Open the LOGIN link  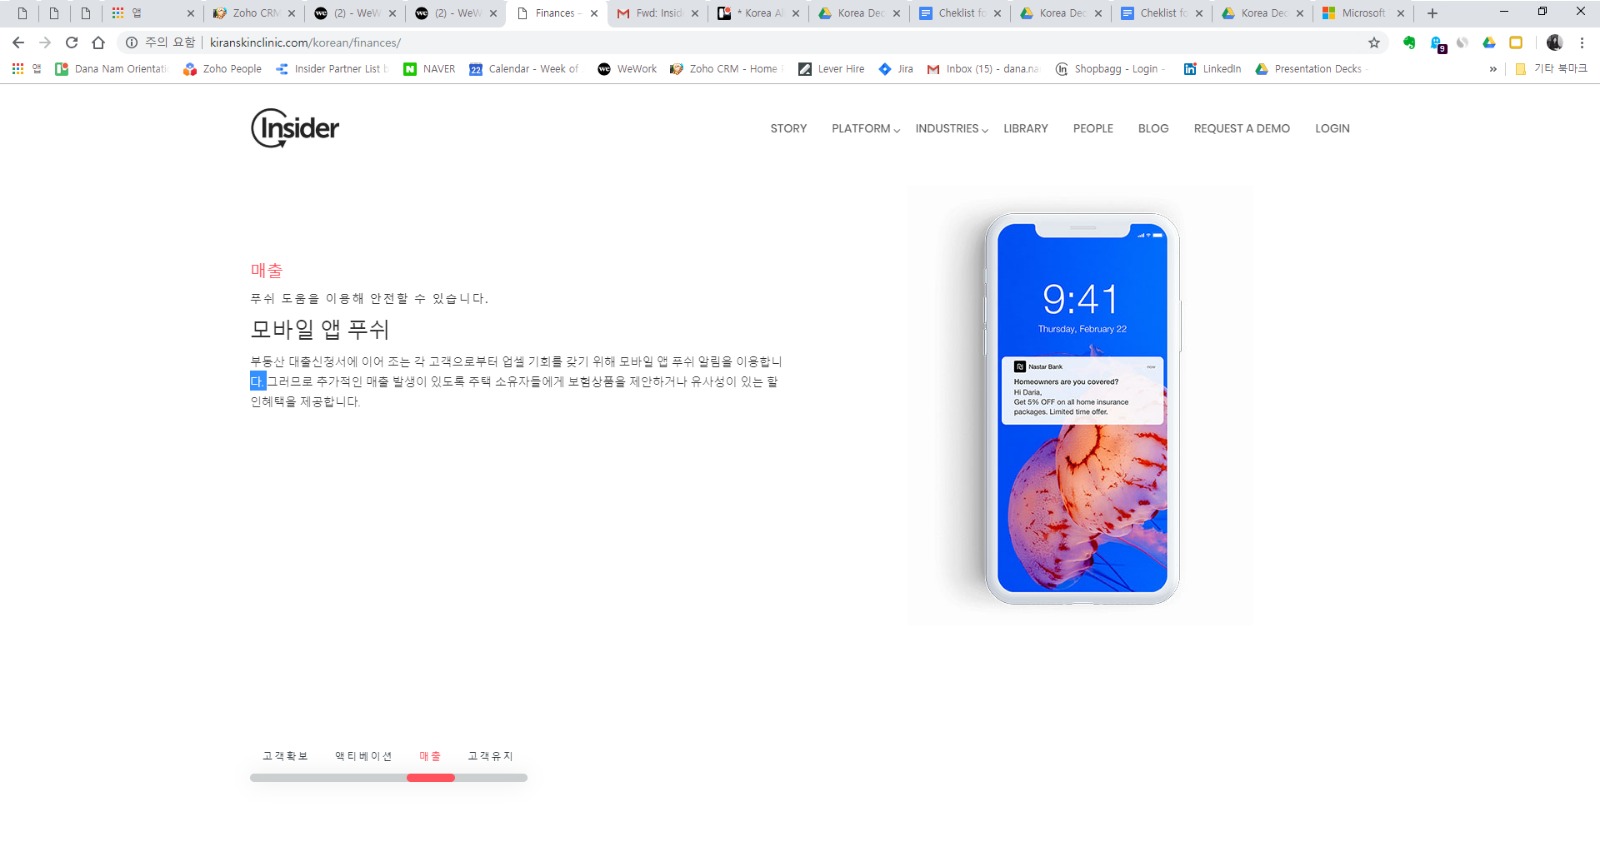click(x=1332, y=129)
